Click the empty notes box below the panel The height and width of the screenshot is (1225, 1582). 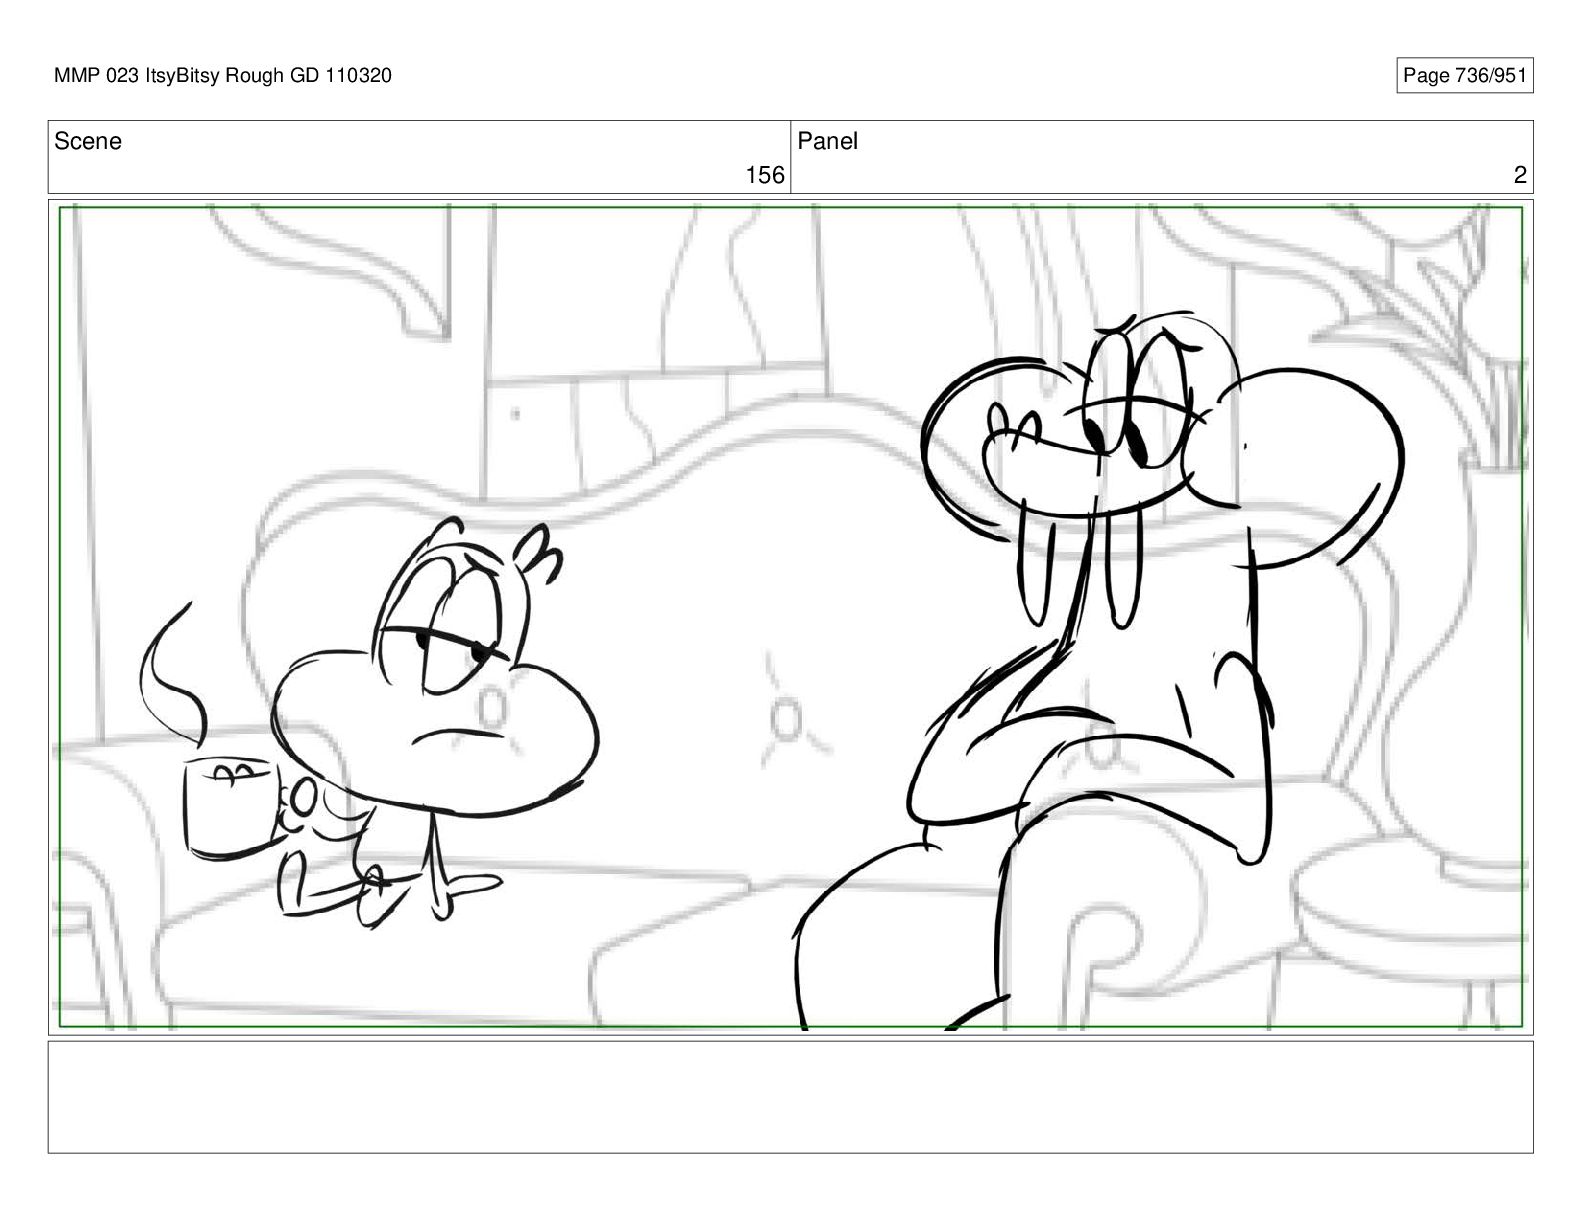(x=790, y=1097)
